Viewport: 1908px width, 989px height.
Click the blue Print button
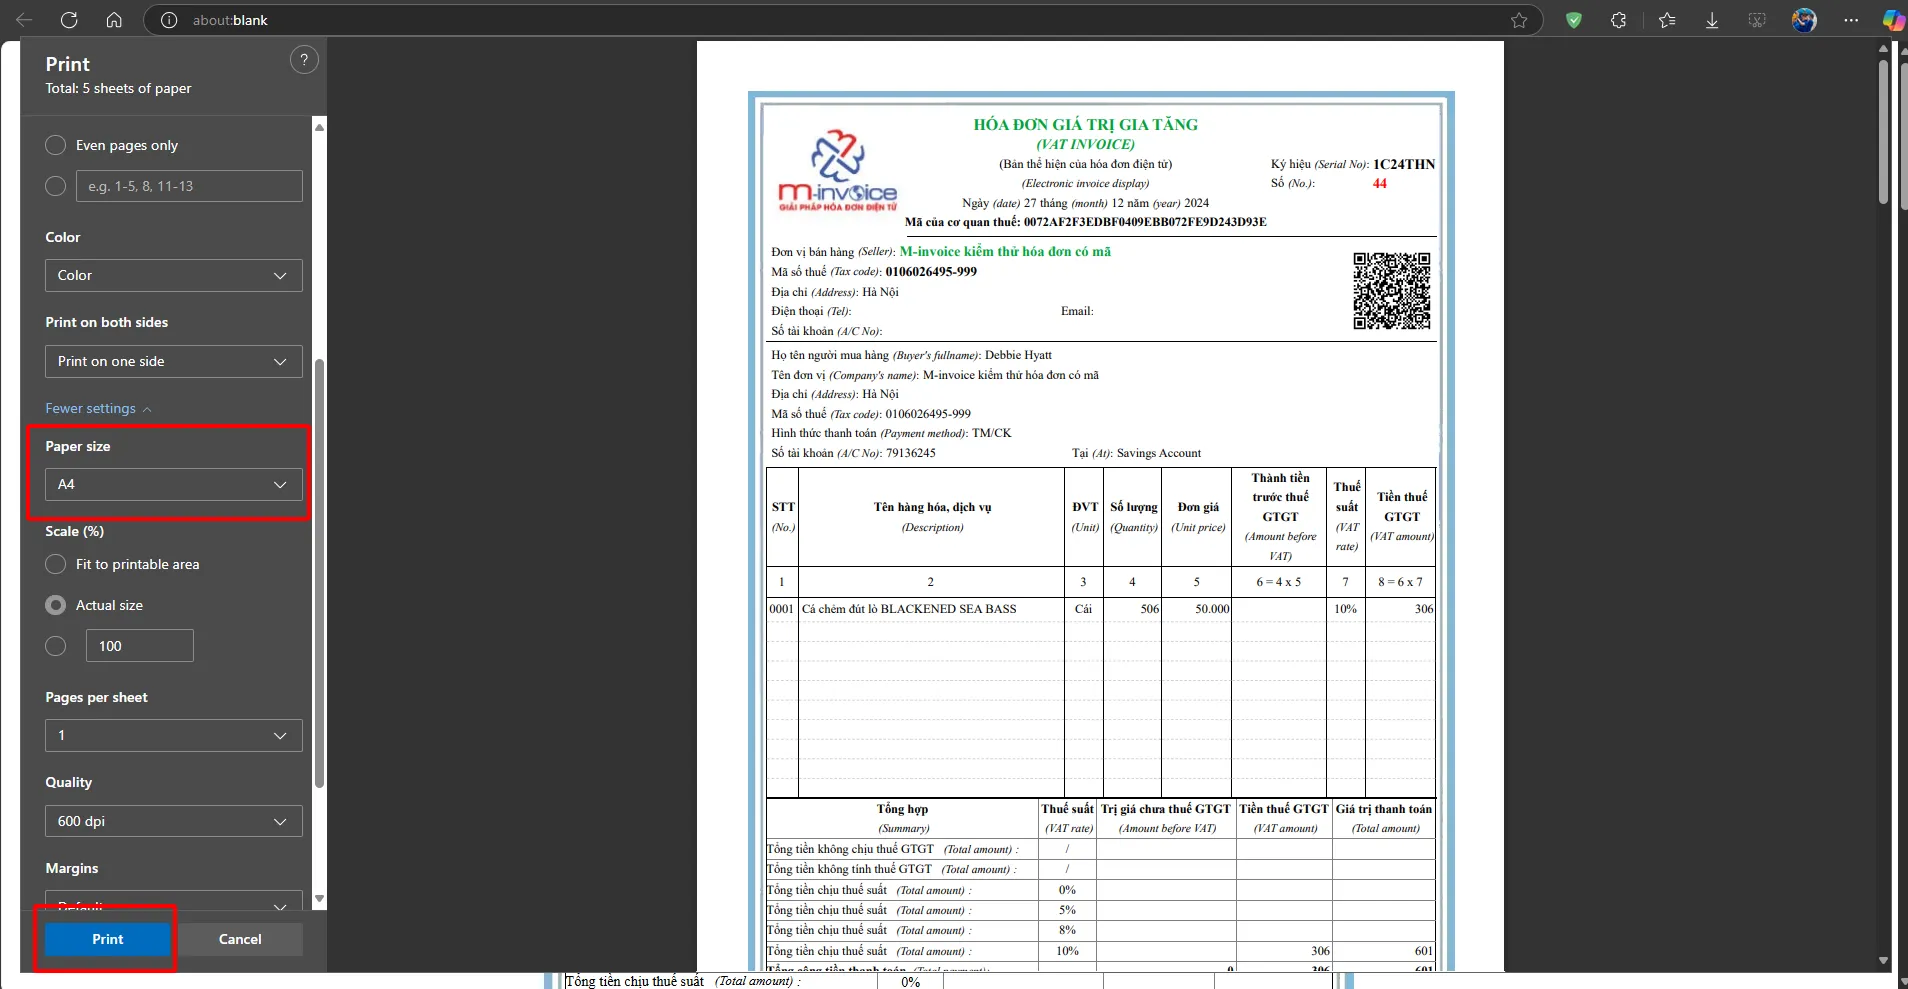point(107,939)
